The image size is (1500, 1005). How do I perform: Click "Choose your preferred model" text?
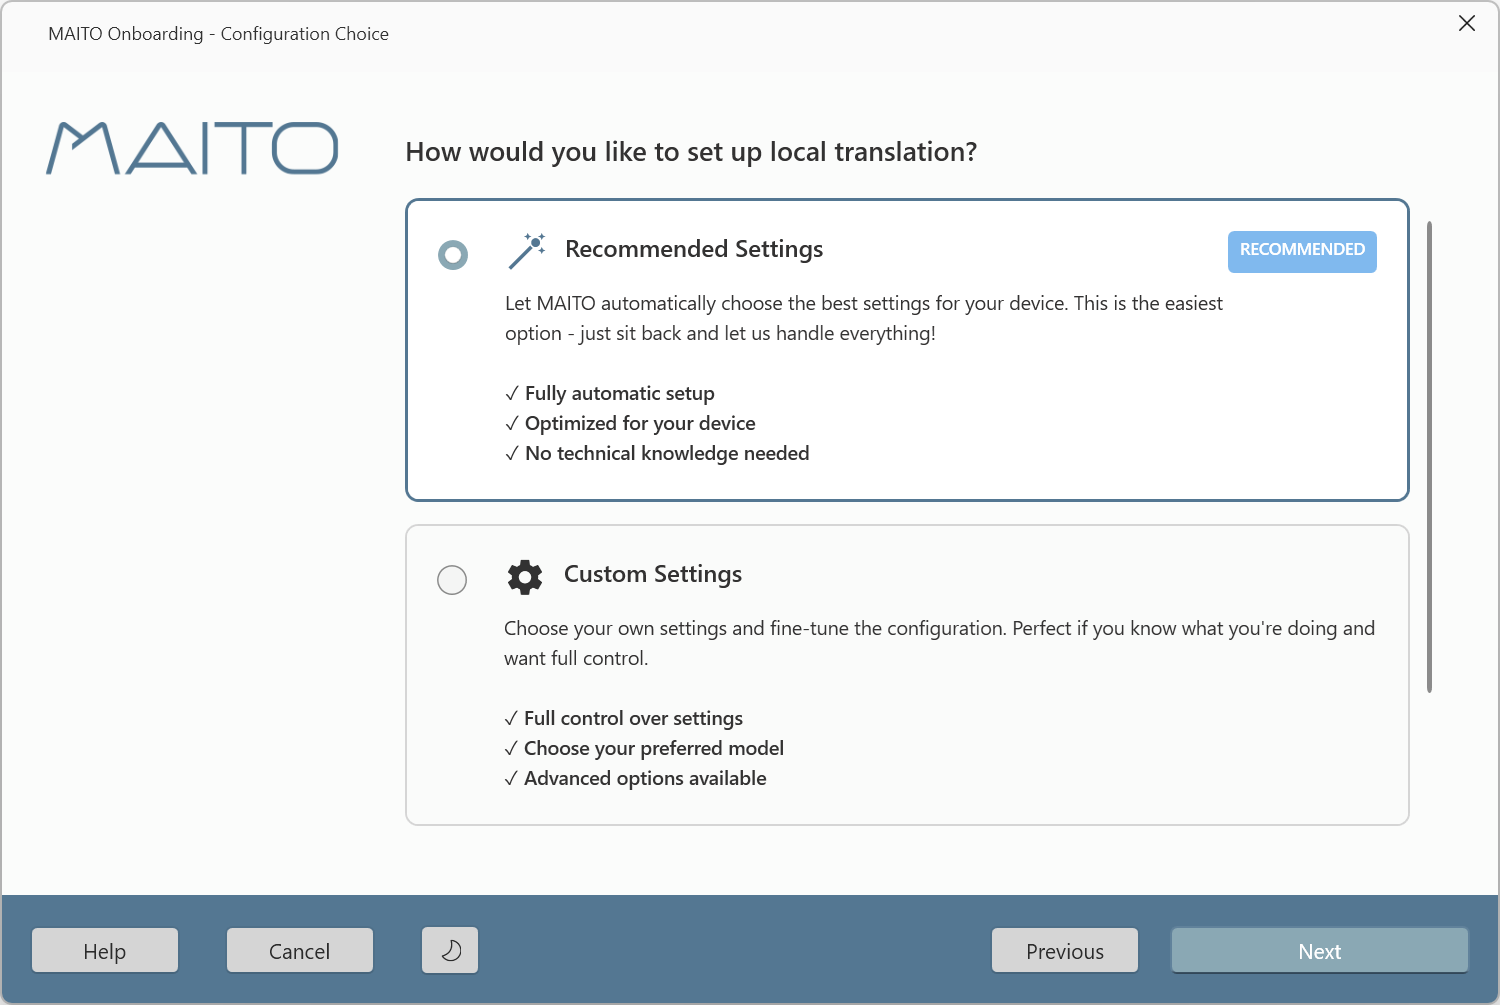point(654,748)
